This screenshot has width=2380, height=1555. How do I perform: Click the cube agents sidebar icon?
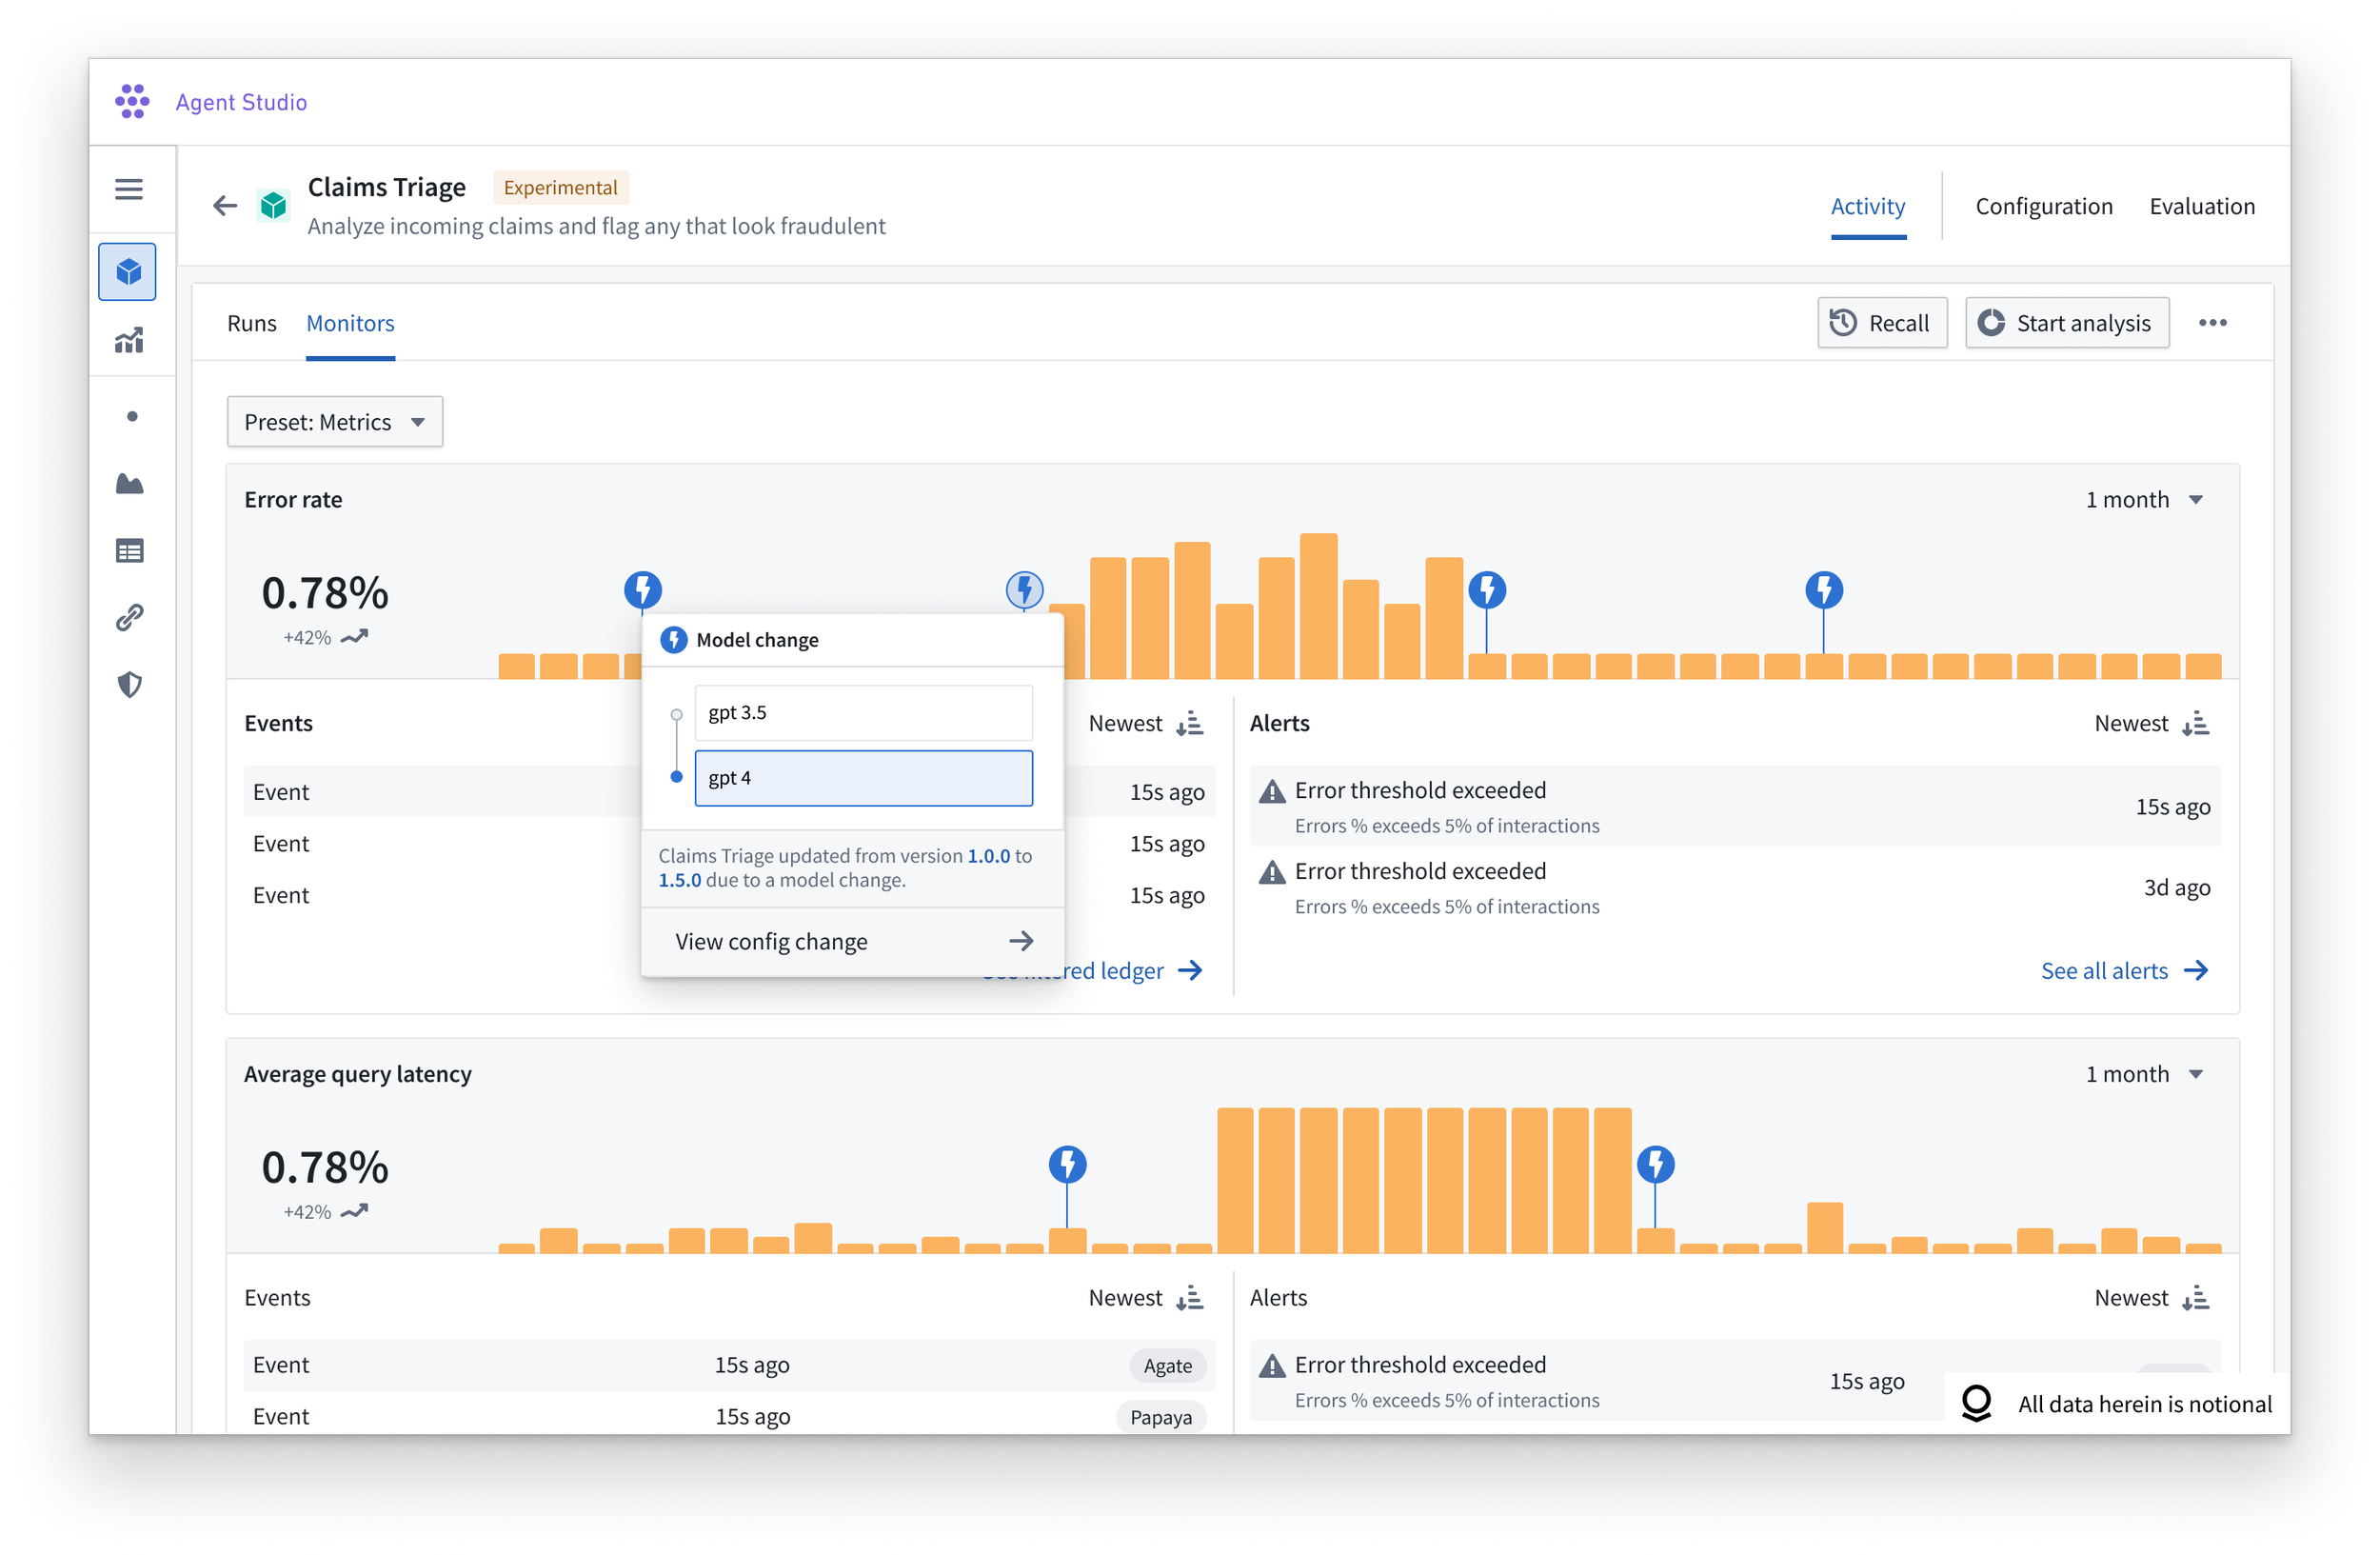point(128,272)
